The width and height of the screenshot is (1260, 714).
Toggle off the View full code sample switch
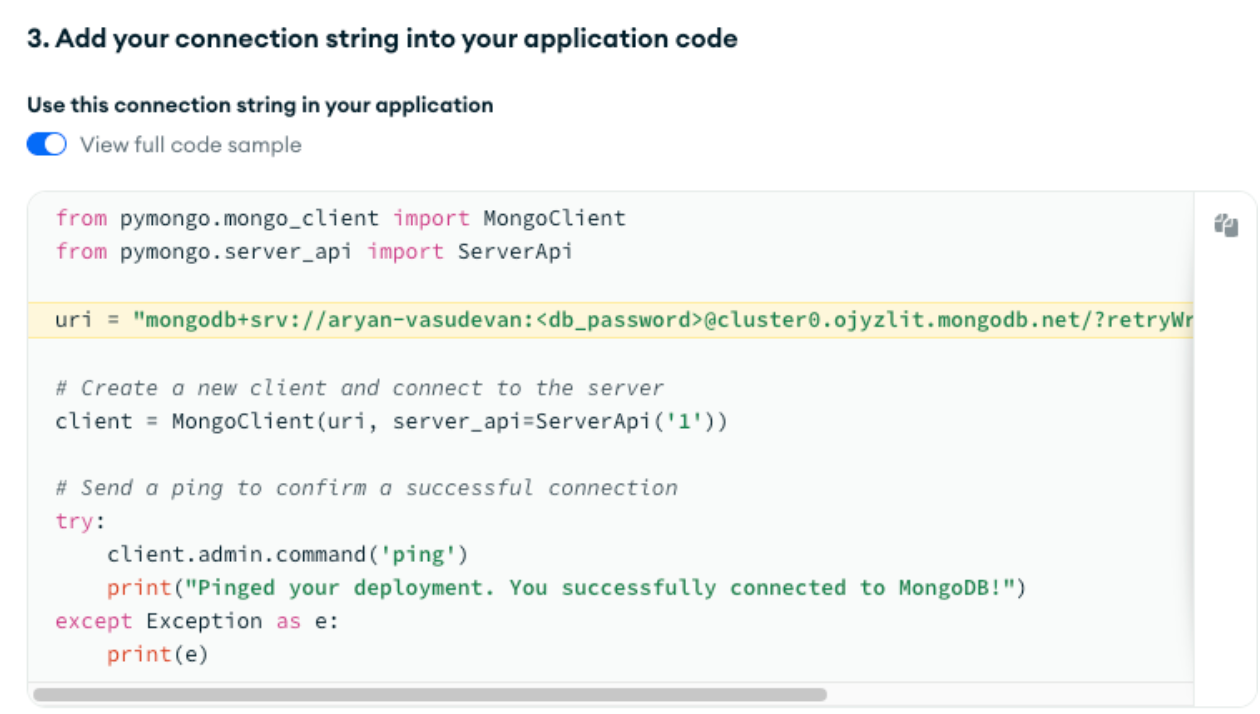point(46,145)
